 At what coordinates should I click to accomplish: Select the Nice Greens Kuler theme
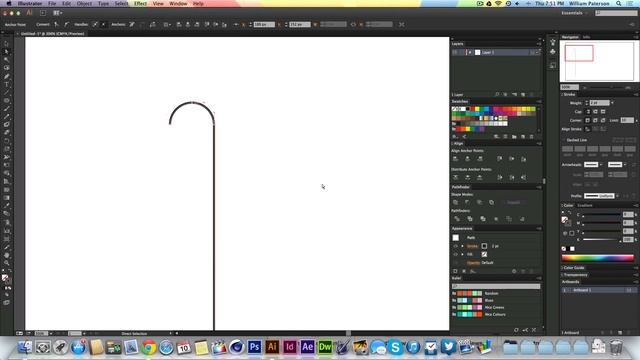click(496, 307)
